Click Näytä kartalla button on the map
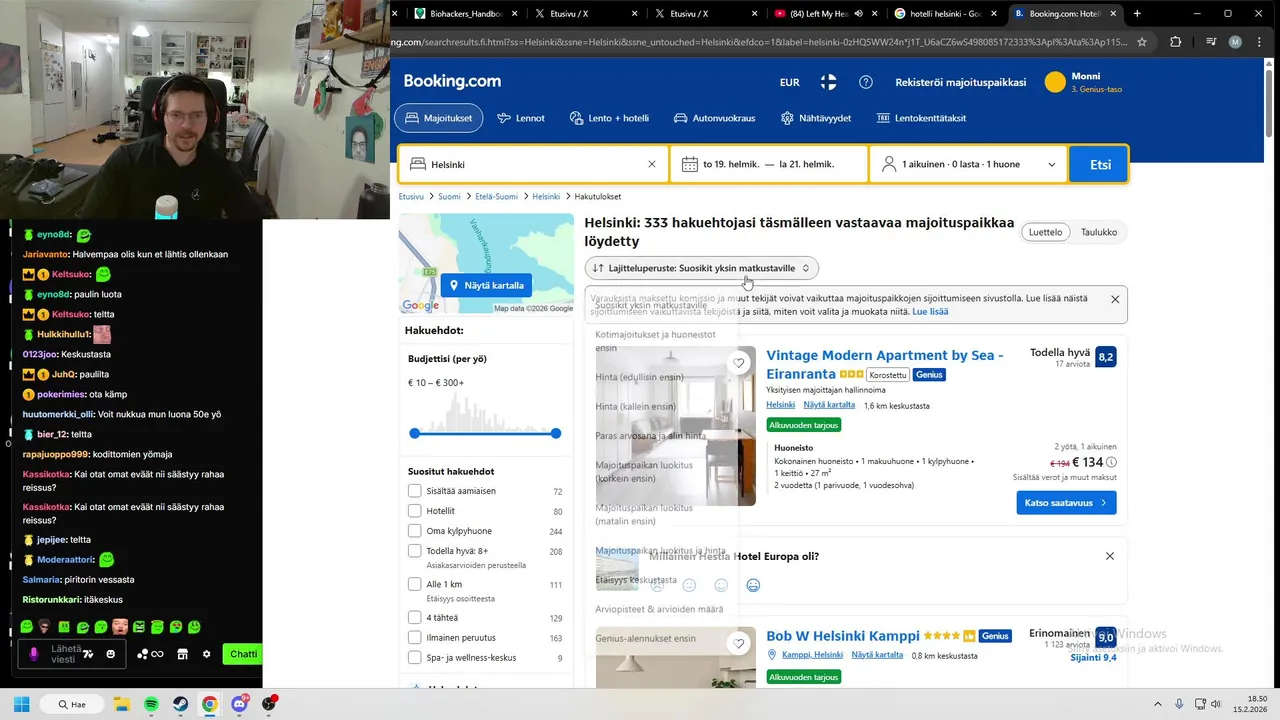The width and height of the screenshot is (1280, 720). coord(486,285)
